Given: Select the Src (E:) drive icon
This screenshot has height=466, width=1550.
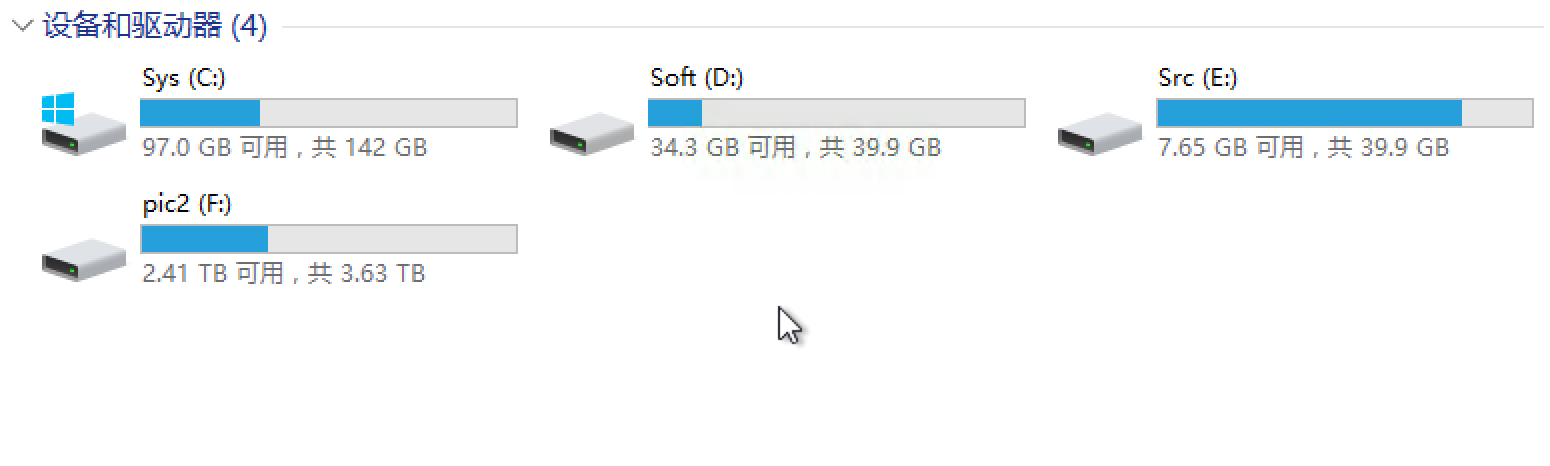Looking at the screenshot, I should coord(1100,134).
